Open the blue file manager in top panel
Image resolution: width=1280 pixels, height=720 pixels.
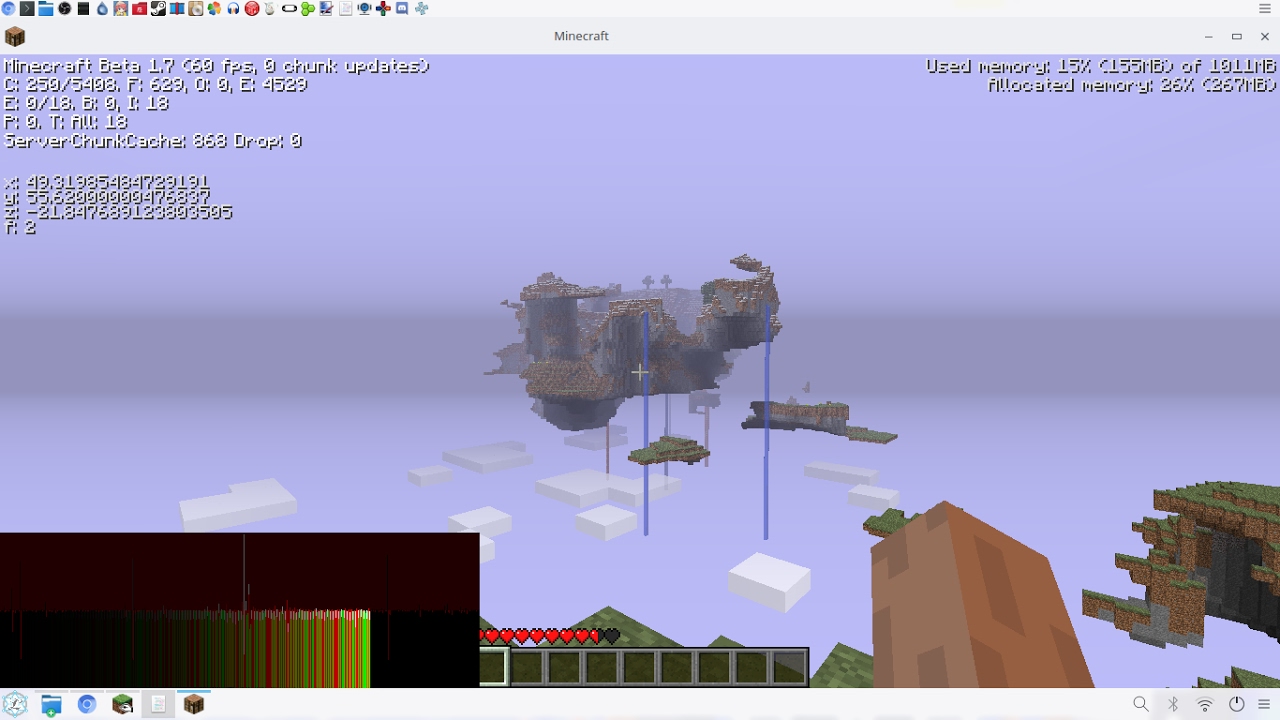pyautogui.click(x=45, y=9)
